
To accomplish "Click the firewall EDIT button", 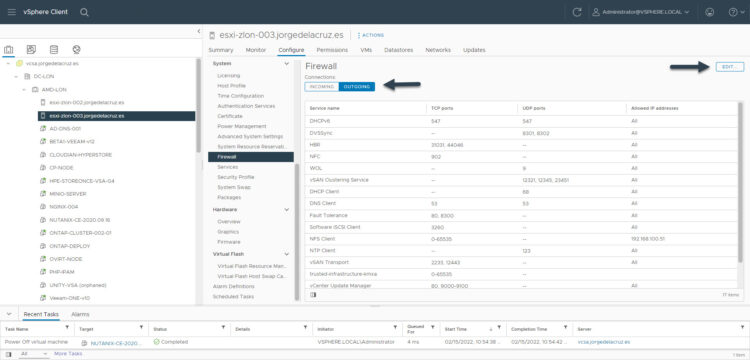I will coord(730,67).
